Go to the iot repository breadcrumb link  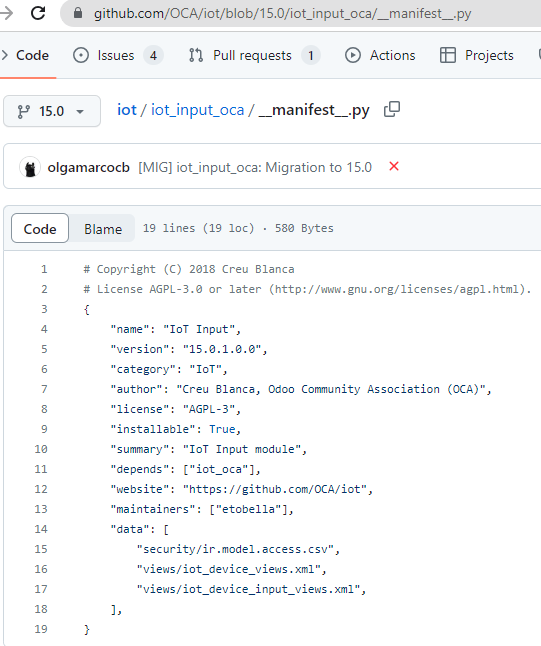tap(126, 110)
